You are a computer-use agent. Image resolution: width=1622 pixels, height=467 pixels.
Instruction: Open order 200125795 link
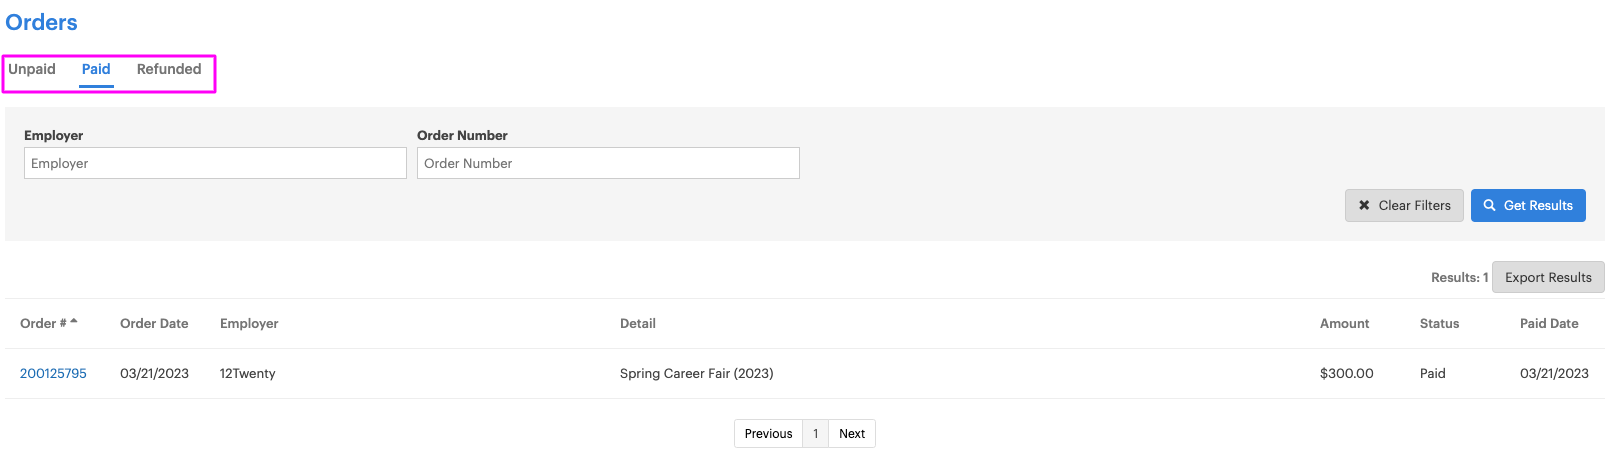(x=53, y=373)
